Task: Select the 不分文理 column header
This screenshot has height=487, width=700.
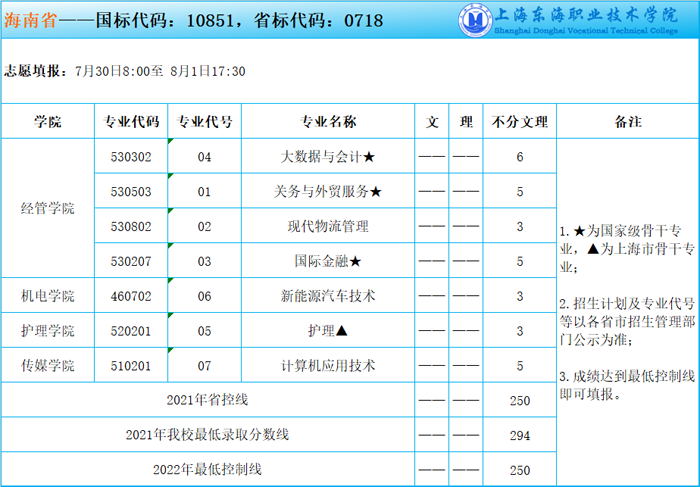Action: pyautogui.click(x=520, y=122)
